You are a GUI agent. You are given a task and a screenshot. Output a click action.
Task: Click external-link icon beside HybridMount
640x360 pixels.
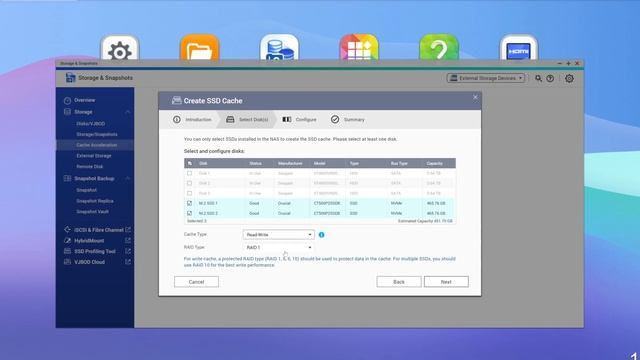(x=128, y=240)
